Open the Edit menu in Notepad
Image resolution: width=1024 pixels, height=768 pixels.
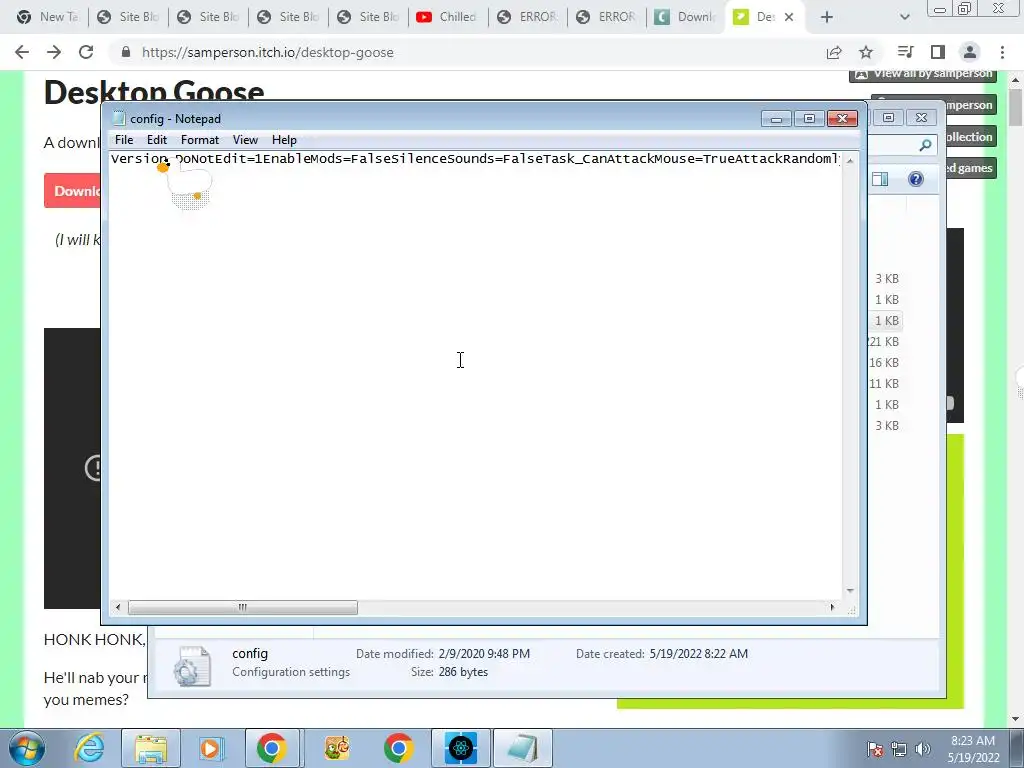point(157,140)
